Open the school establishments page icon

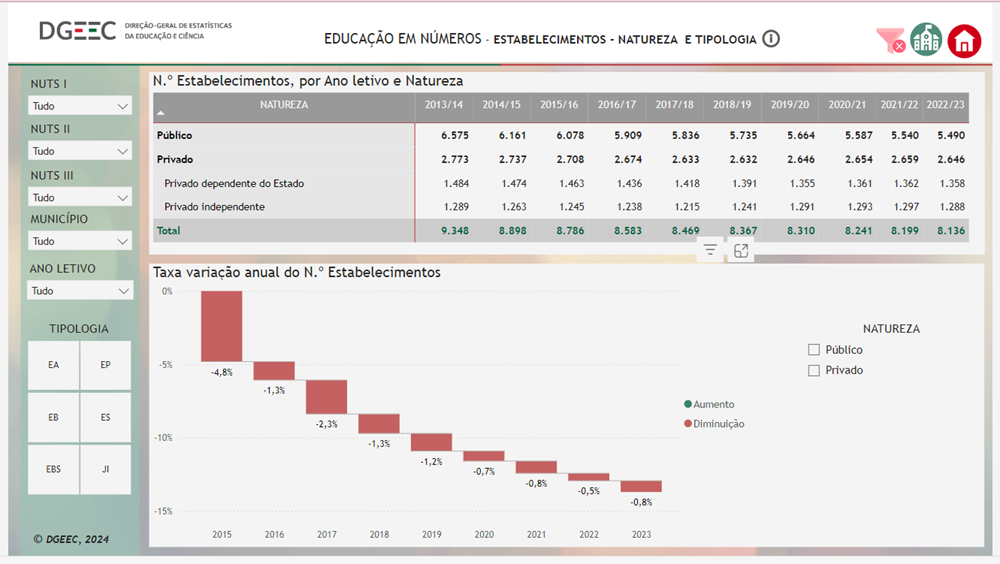pyautogui.click(x=926, y=40)
